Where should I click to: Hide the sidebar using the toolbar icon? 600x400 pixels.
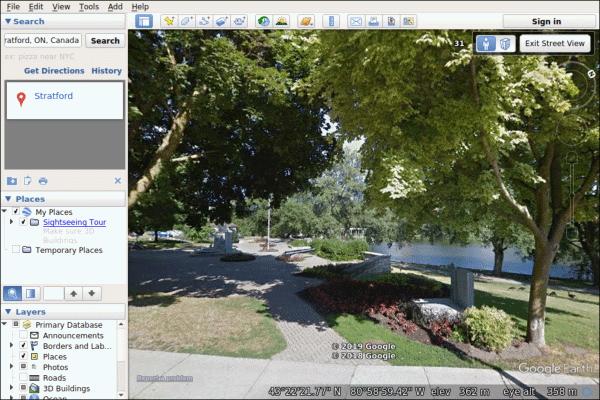tap(144, 21)
